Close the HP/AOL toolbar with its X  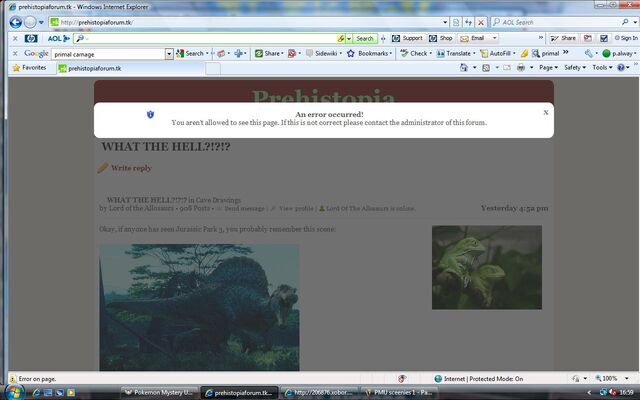click(x=15, y=38)
